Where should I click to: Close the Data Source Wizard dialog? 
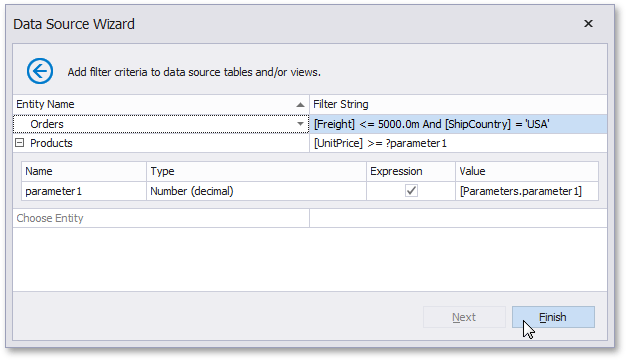(x=588, y=24)
